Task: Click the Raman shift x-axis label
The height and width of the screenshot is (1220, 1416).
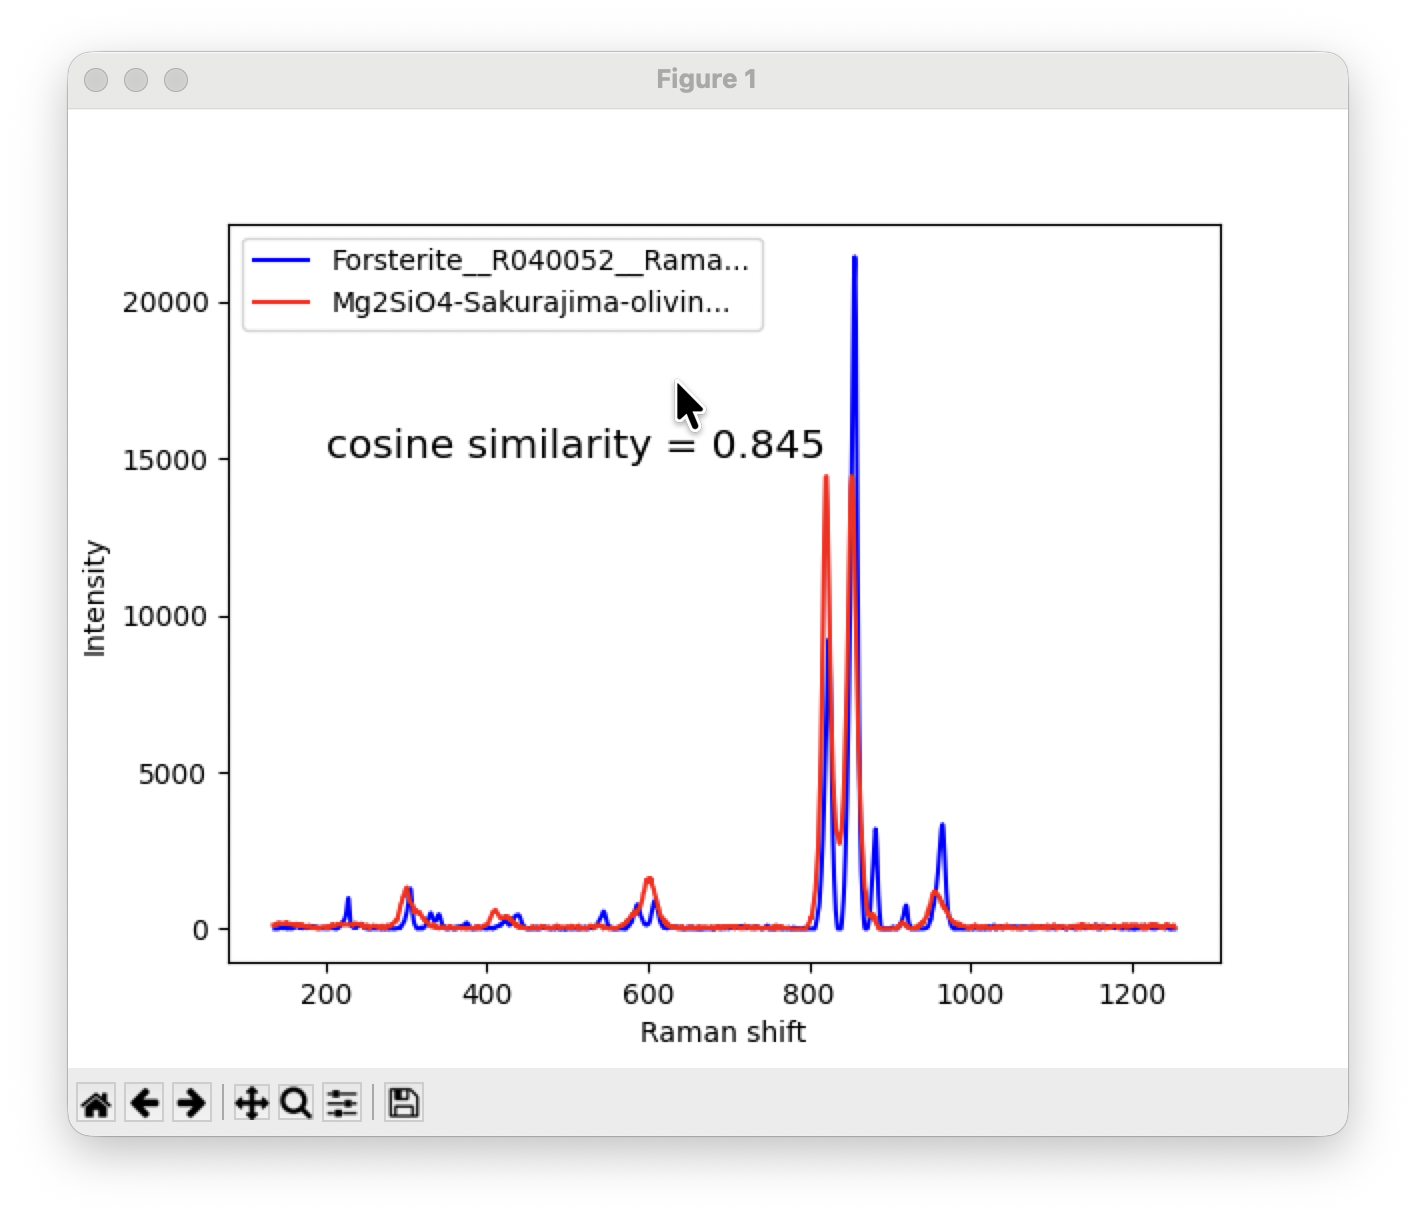Action: (x=722, y=1032)
